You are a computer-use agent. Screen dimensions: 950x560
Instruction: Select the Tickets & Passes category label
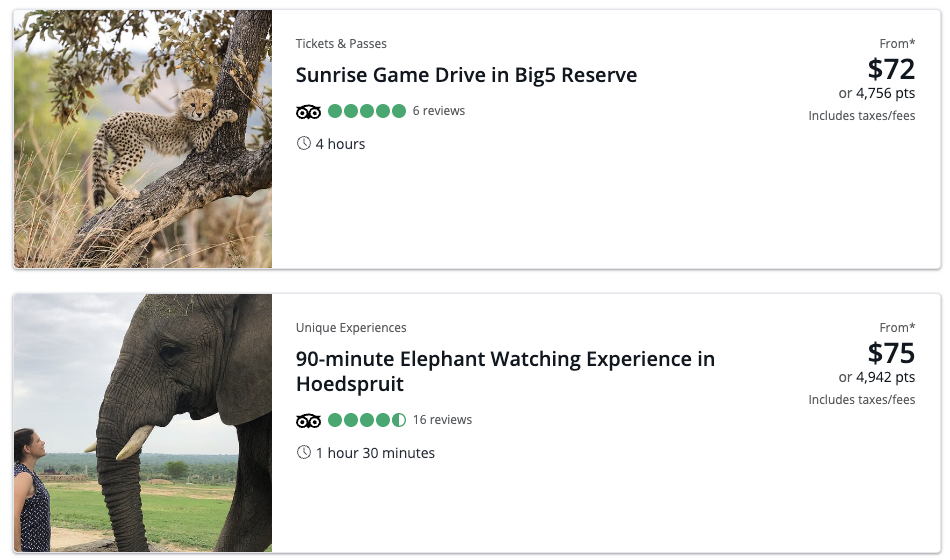click(341, 44)
